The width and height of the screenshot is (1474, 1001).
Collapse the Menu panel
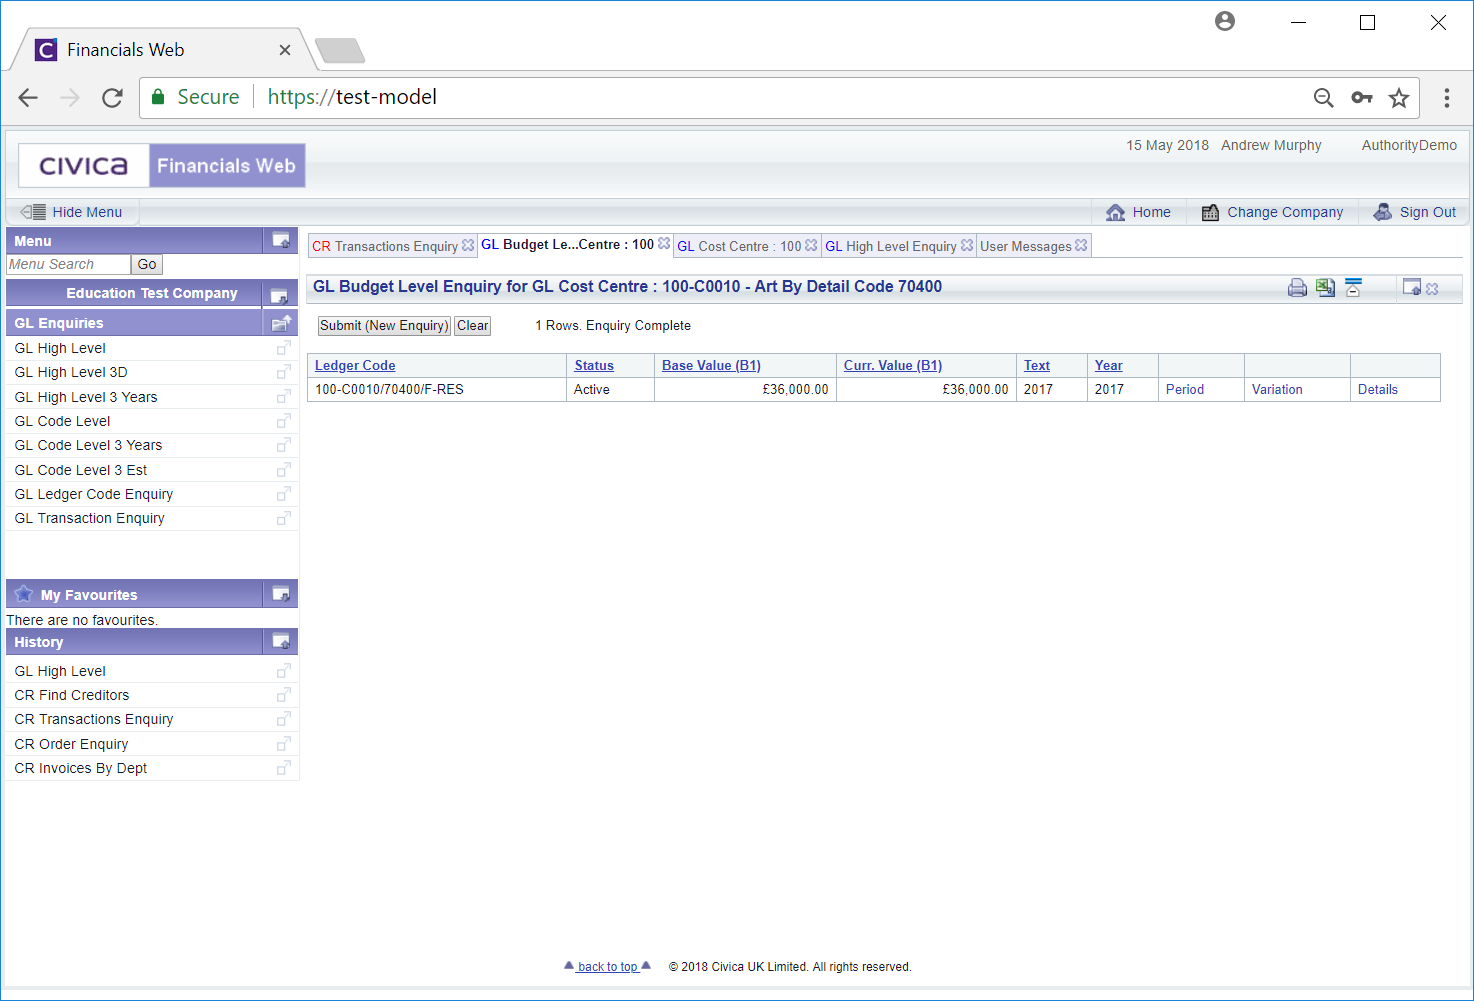[281, 241]
